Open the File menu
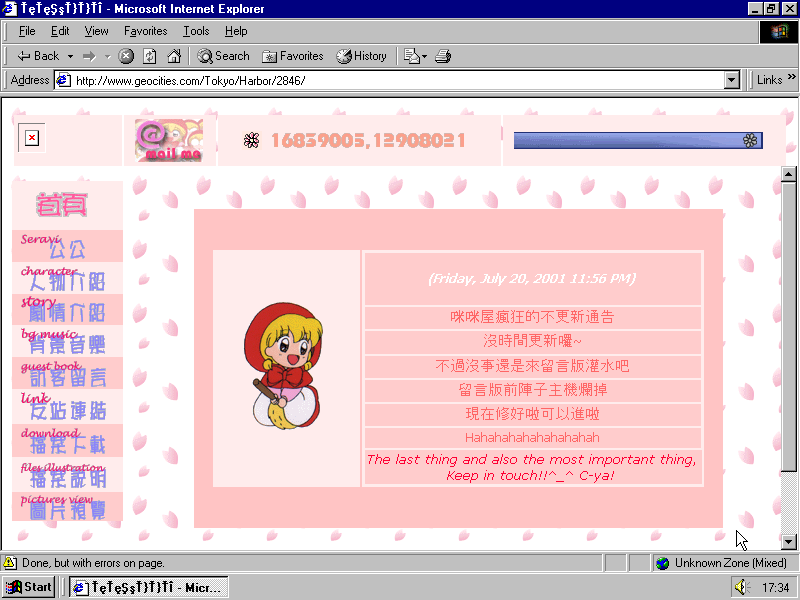800x600 pixels. pyautogui.click(x=27, y=31)
